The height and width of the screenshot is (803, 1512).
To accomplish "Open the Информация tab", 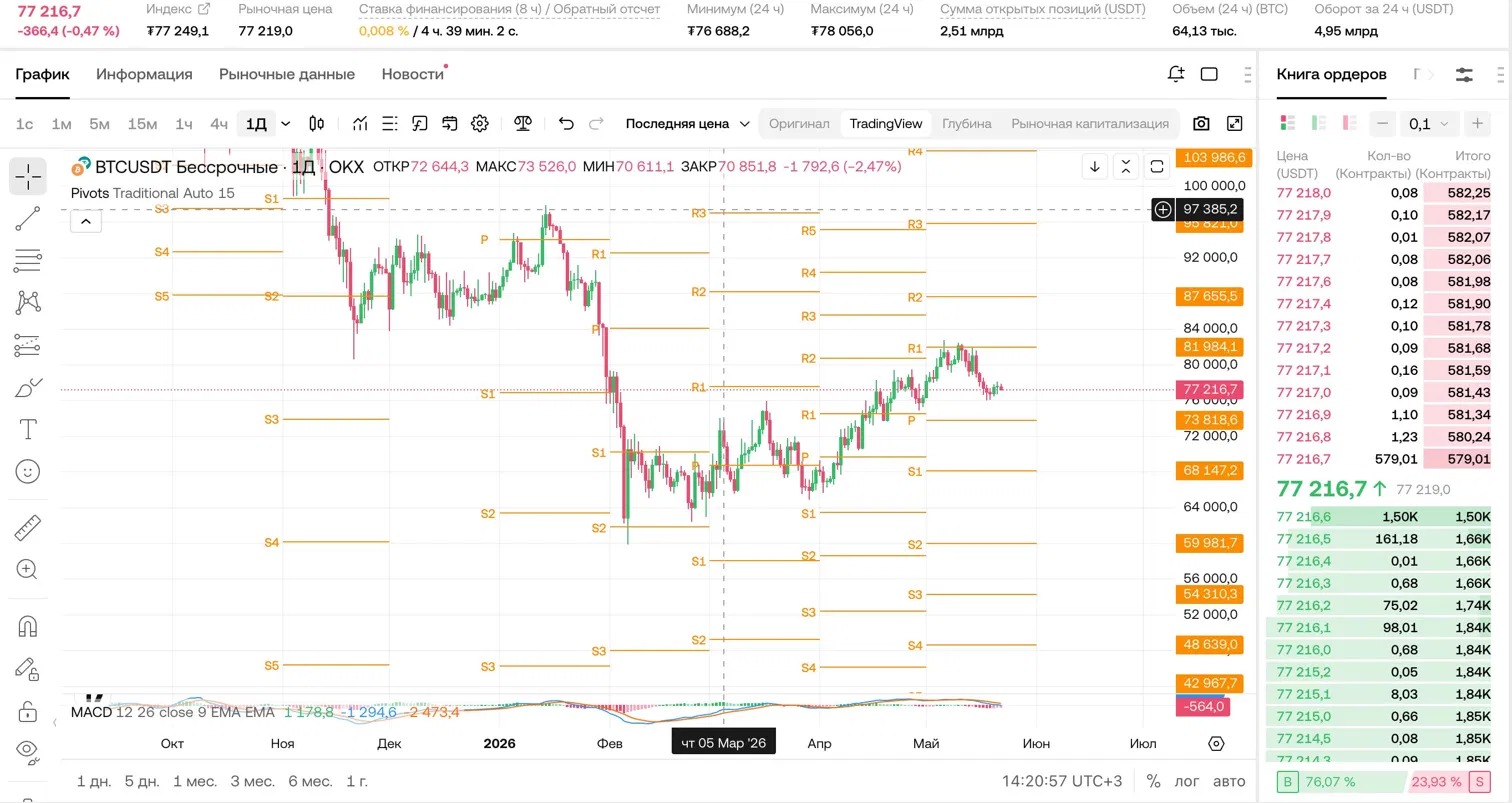I will (144, 74).
